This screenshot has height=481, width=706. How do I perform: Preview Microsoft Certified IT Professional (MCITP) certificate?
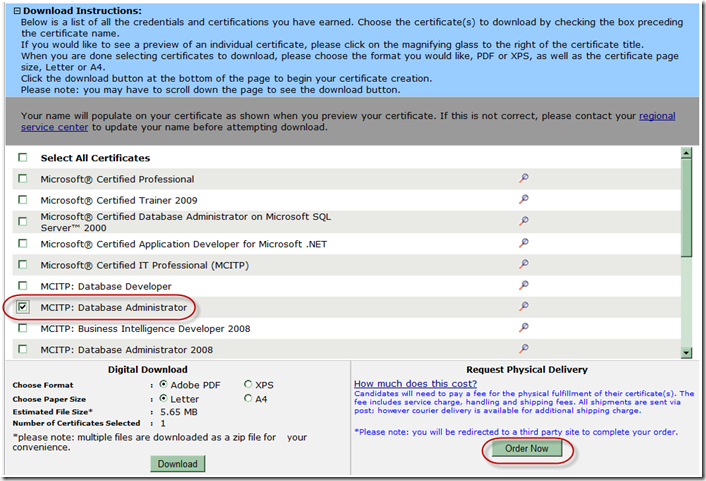524,264
